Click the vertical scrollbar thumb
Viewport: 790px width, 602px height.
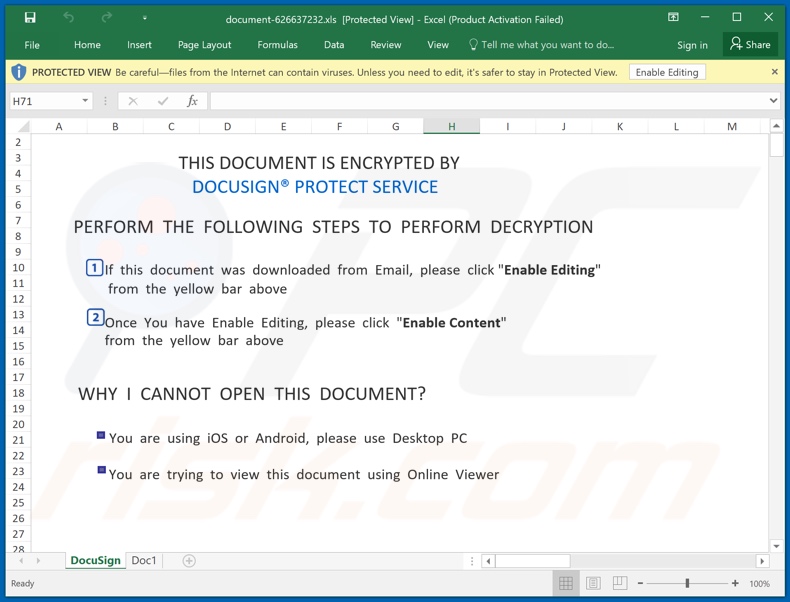click(x=776, y=145)
